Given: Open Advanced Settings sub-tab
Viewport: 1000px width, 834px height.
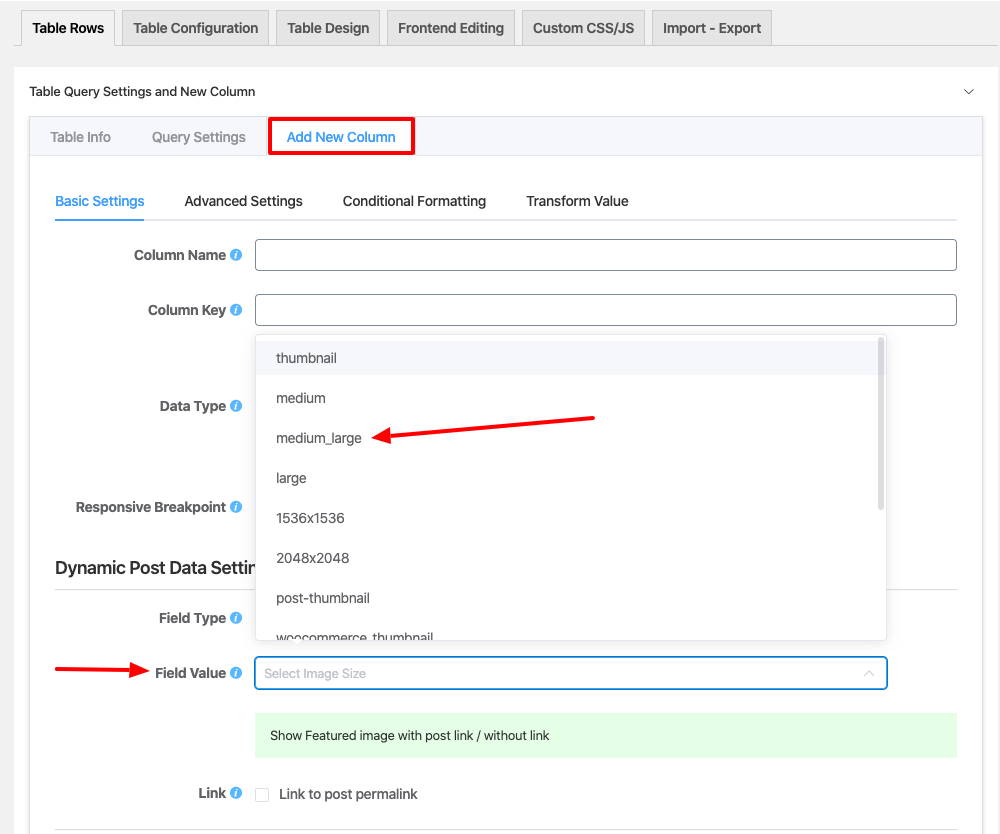Looking at the screenshot, I should click(x=243, y=201).
